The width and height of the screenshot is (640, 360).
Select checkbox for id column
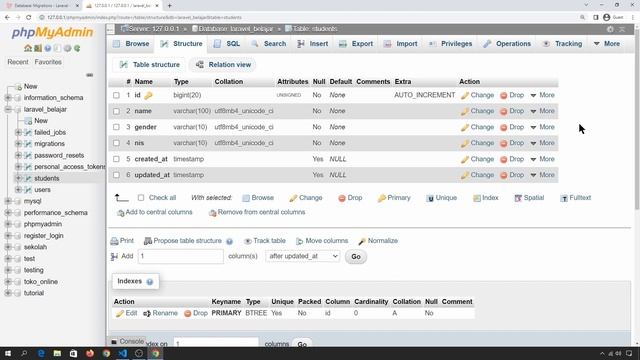tap(116, 95)
